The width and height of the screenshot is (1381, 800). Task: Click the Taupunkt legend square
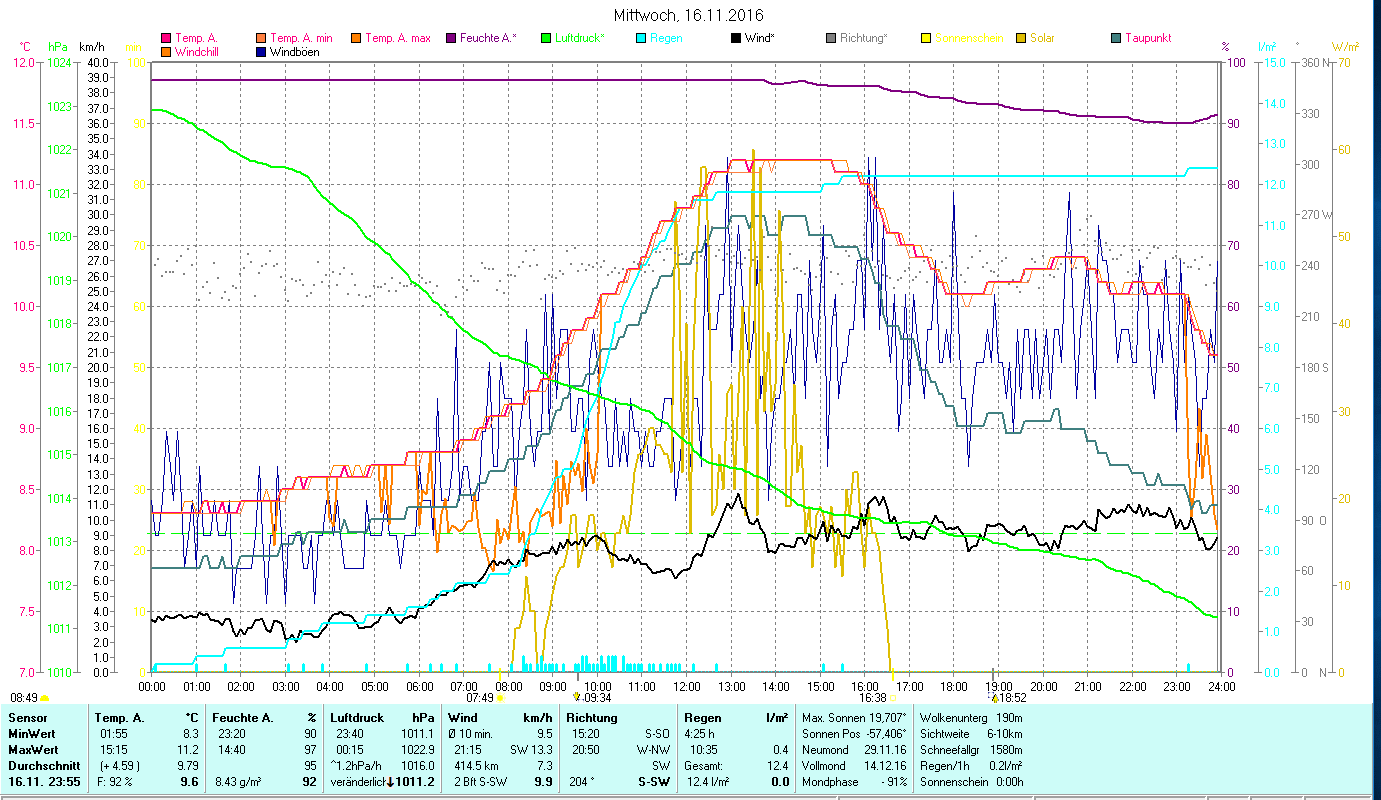click(x=1116, y=39)
